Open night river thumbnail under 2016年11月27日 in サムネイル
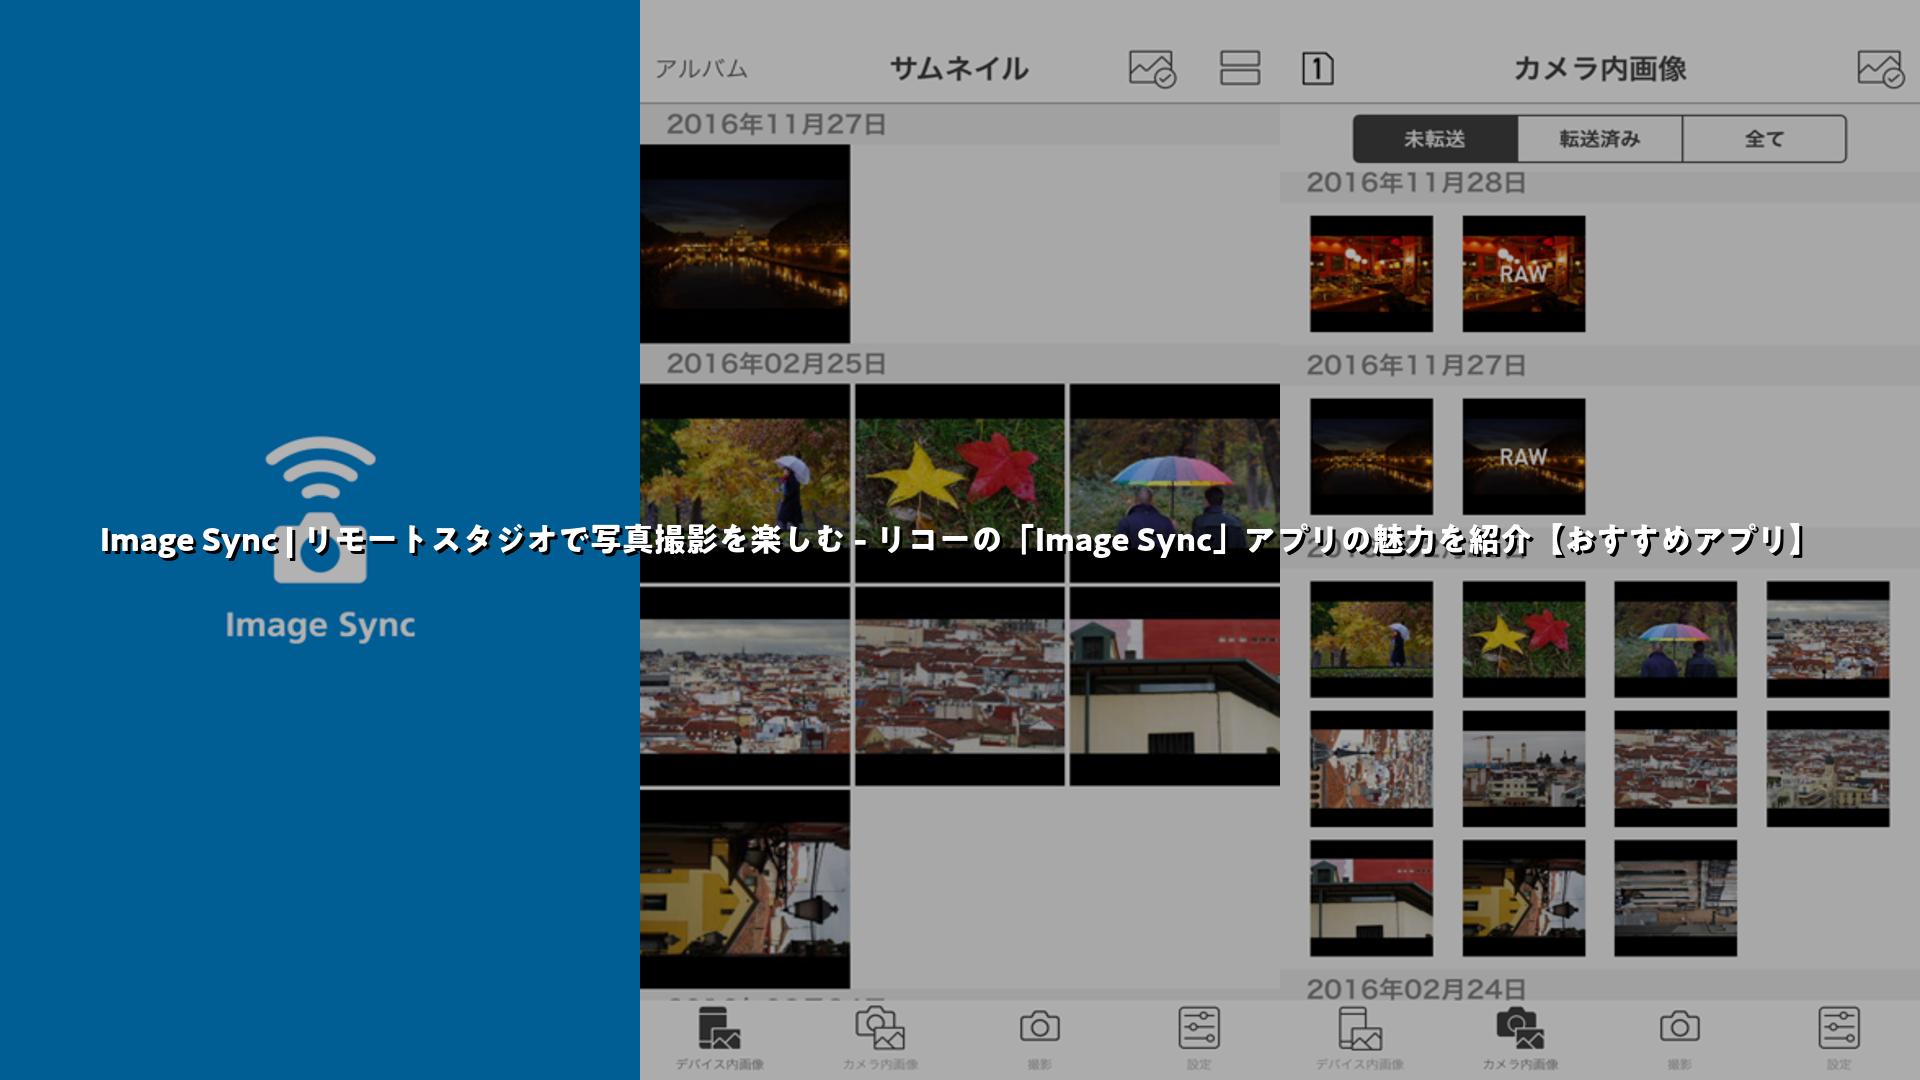Screen dimensions: 1920x1080 (x=745, y=244)
